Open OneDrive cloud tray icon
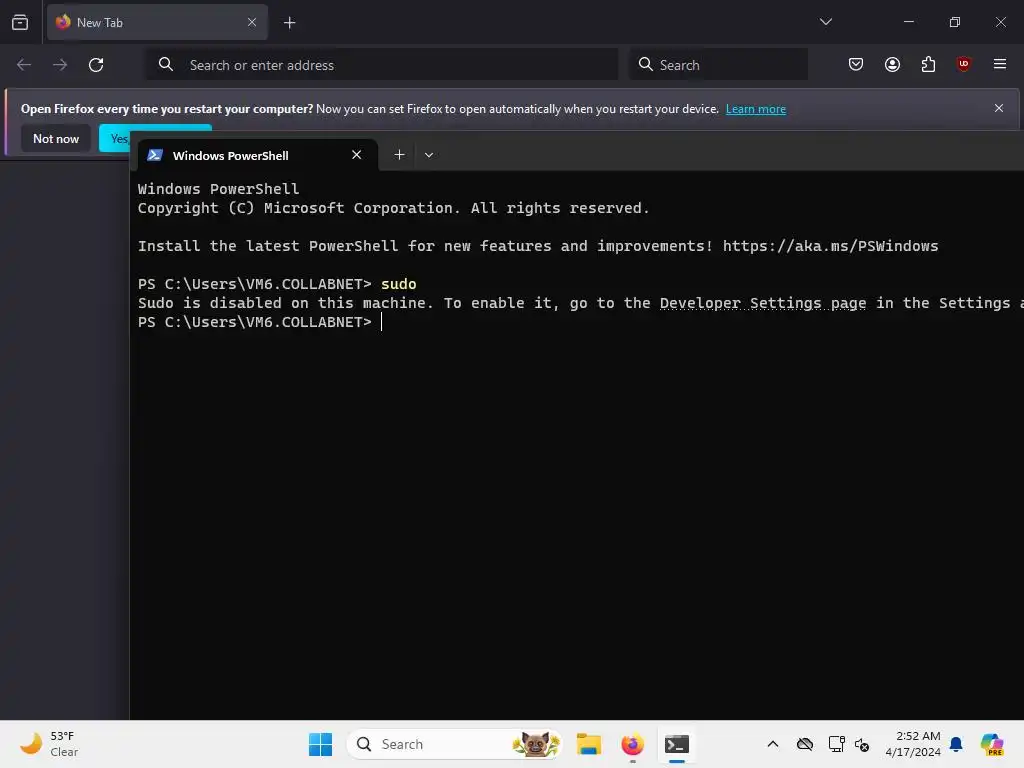1024x768 pixels. point(805,744)
